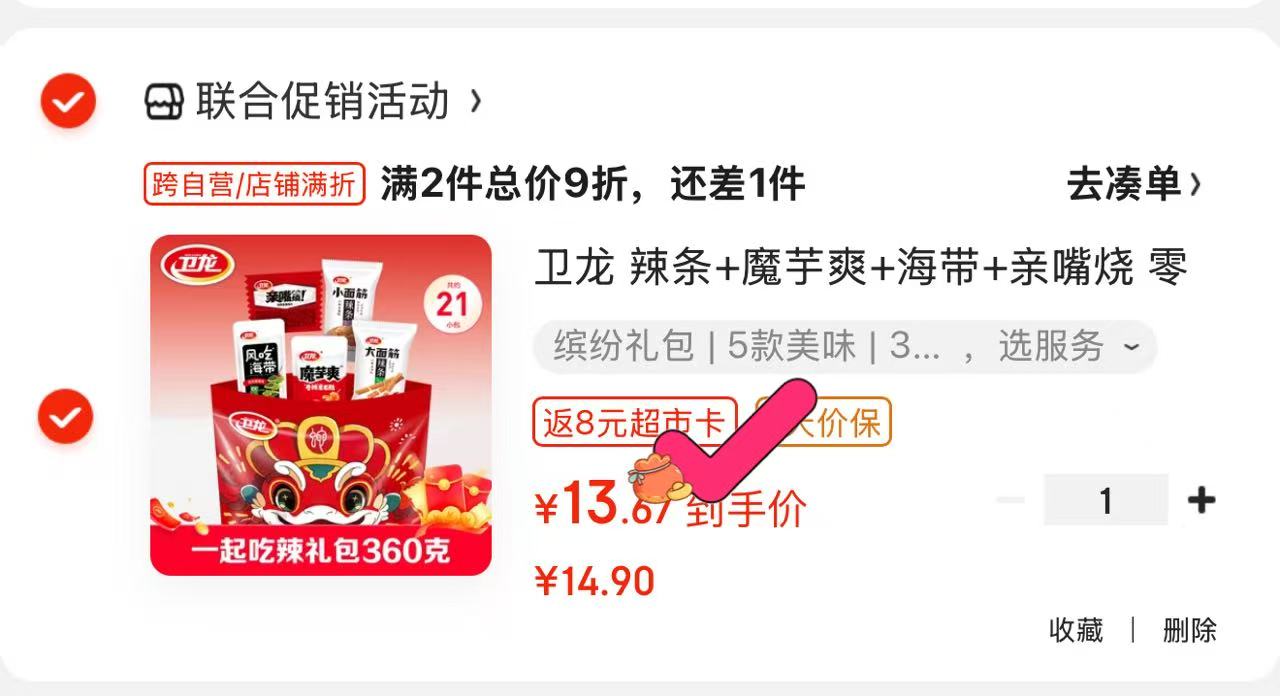This screenshot has width=1280, height=696.
Task: Open the 卫龙 gift pack product thumbnail
Action: (321, 405)
